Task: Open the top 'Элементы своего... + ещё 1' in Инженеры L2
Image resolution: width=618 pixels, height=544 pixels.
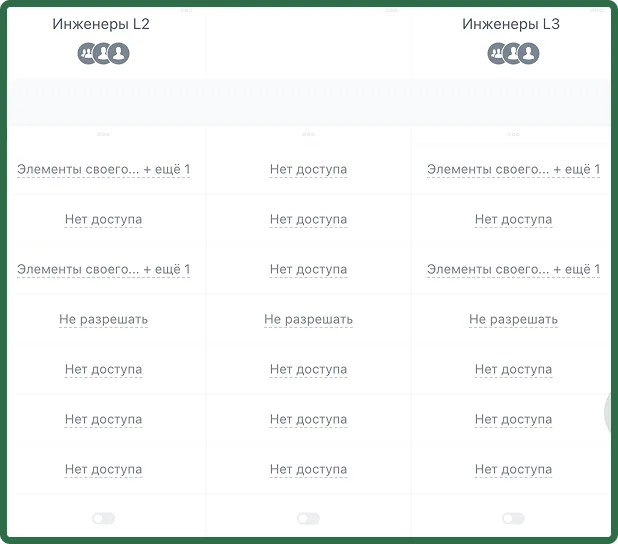Action: click(104, 170)
